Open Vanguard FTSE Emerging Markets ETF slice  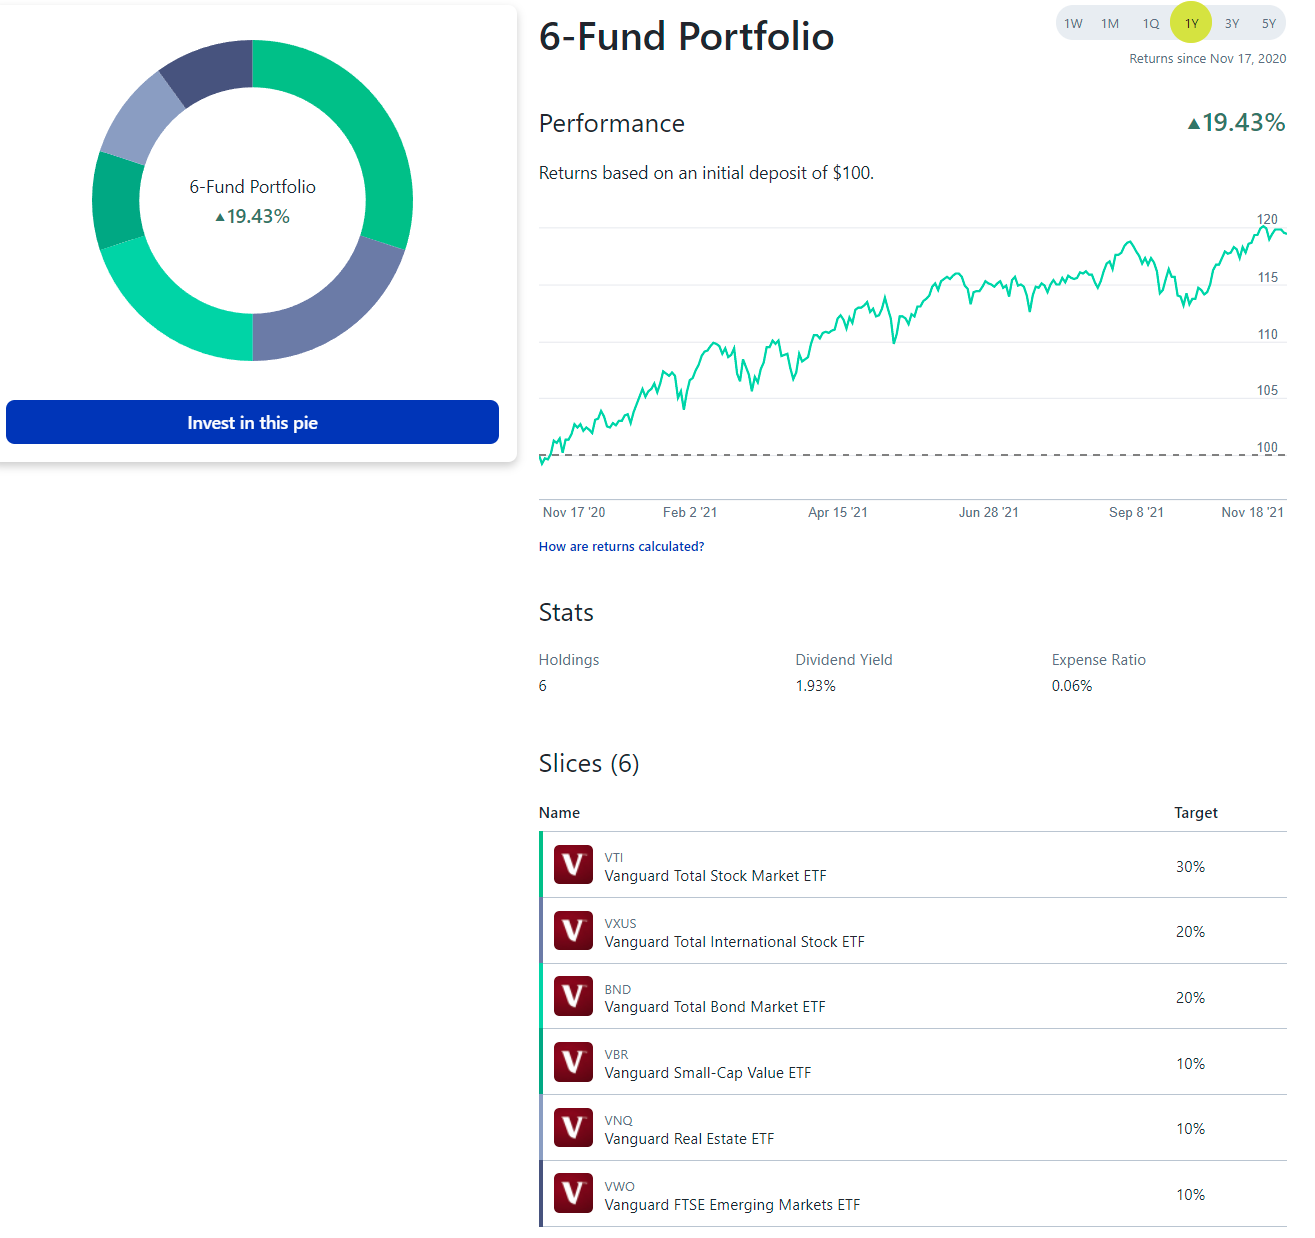[x=913, y=1194]
